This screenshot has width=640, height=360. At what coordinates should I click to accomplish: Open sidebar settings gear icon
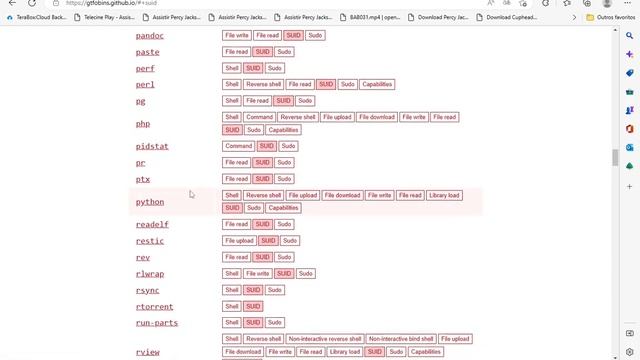(629, 351)
